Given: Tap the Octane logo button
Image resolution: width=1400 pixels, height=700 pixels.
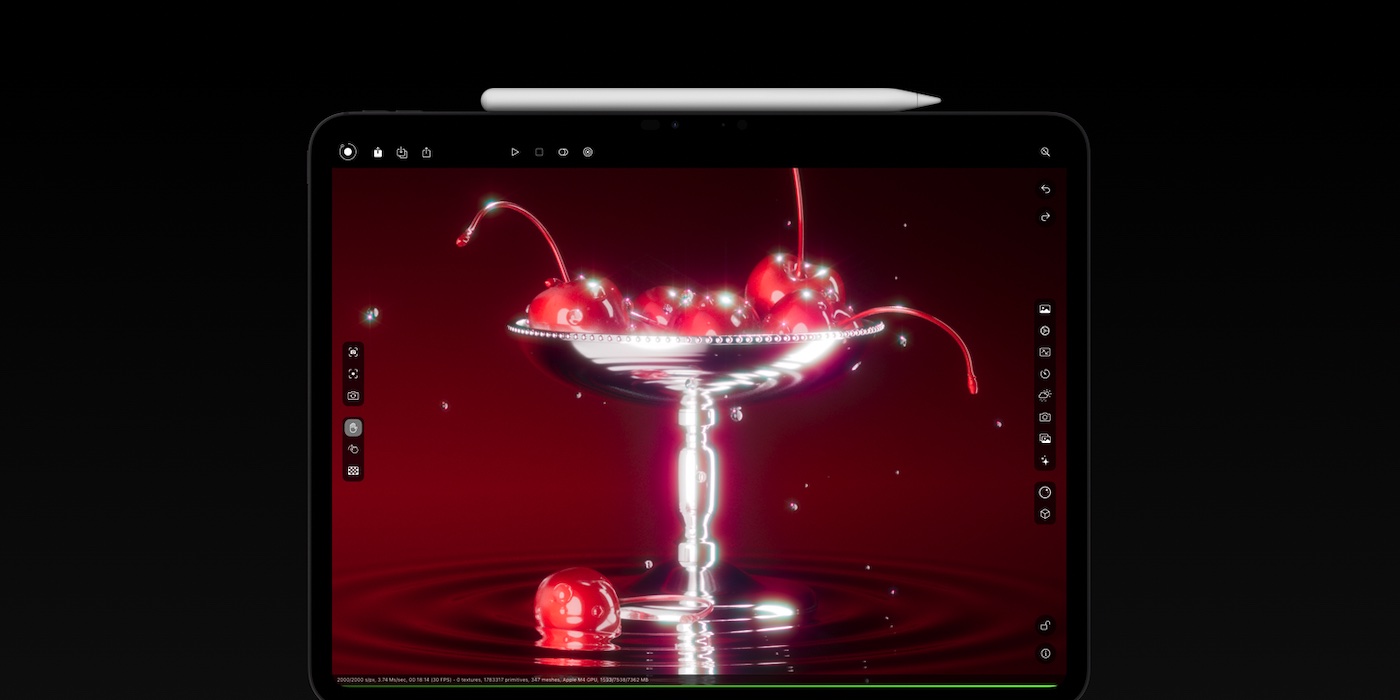Looking at the screenshot, I should click(347, 152).
